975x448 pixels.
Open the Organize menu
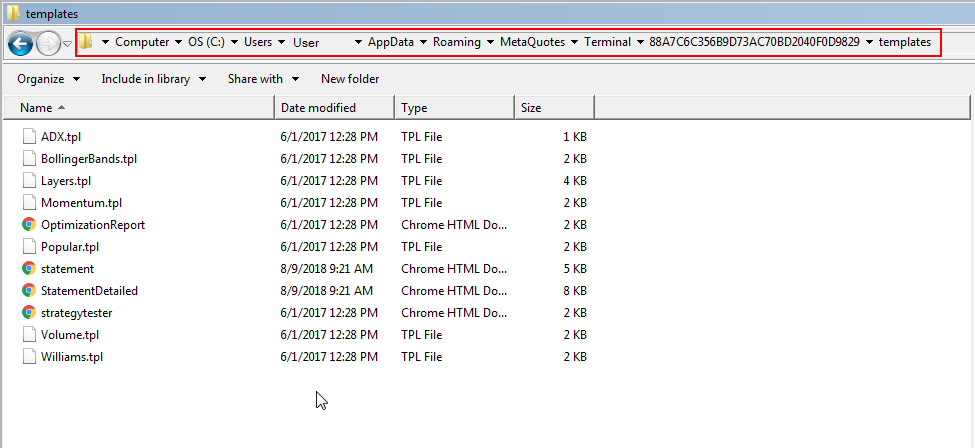[x=49, y=79]
